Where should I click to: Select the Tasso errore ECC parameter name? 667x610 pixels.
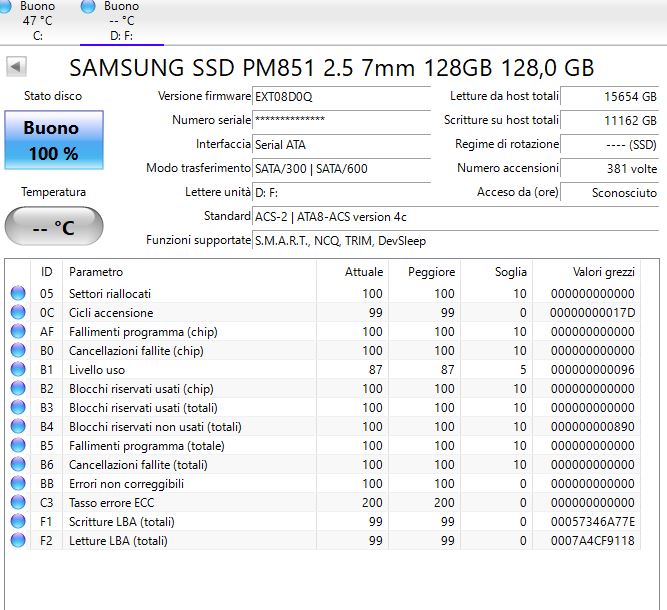pos(111,503)
